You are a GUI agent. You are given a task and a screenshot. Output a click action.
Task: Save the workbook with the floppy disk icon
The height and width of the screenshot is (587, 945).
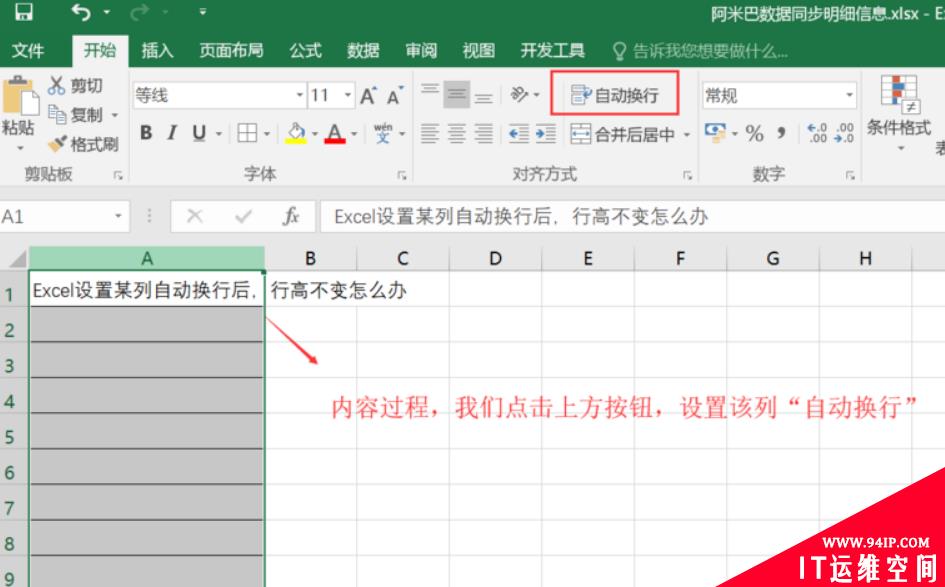point(24,12)
